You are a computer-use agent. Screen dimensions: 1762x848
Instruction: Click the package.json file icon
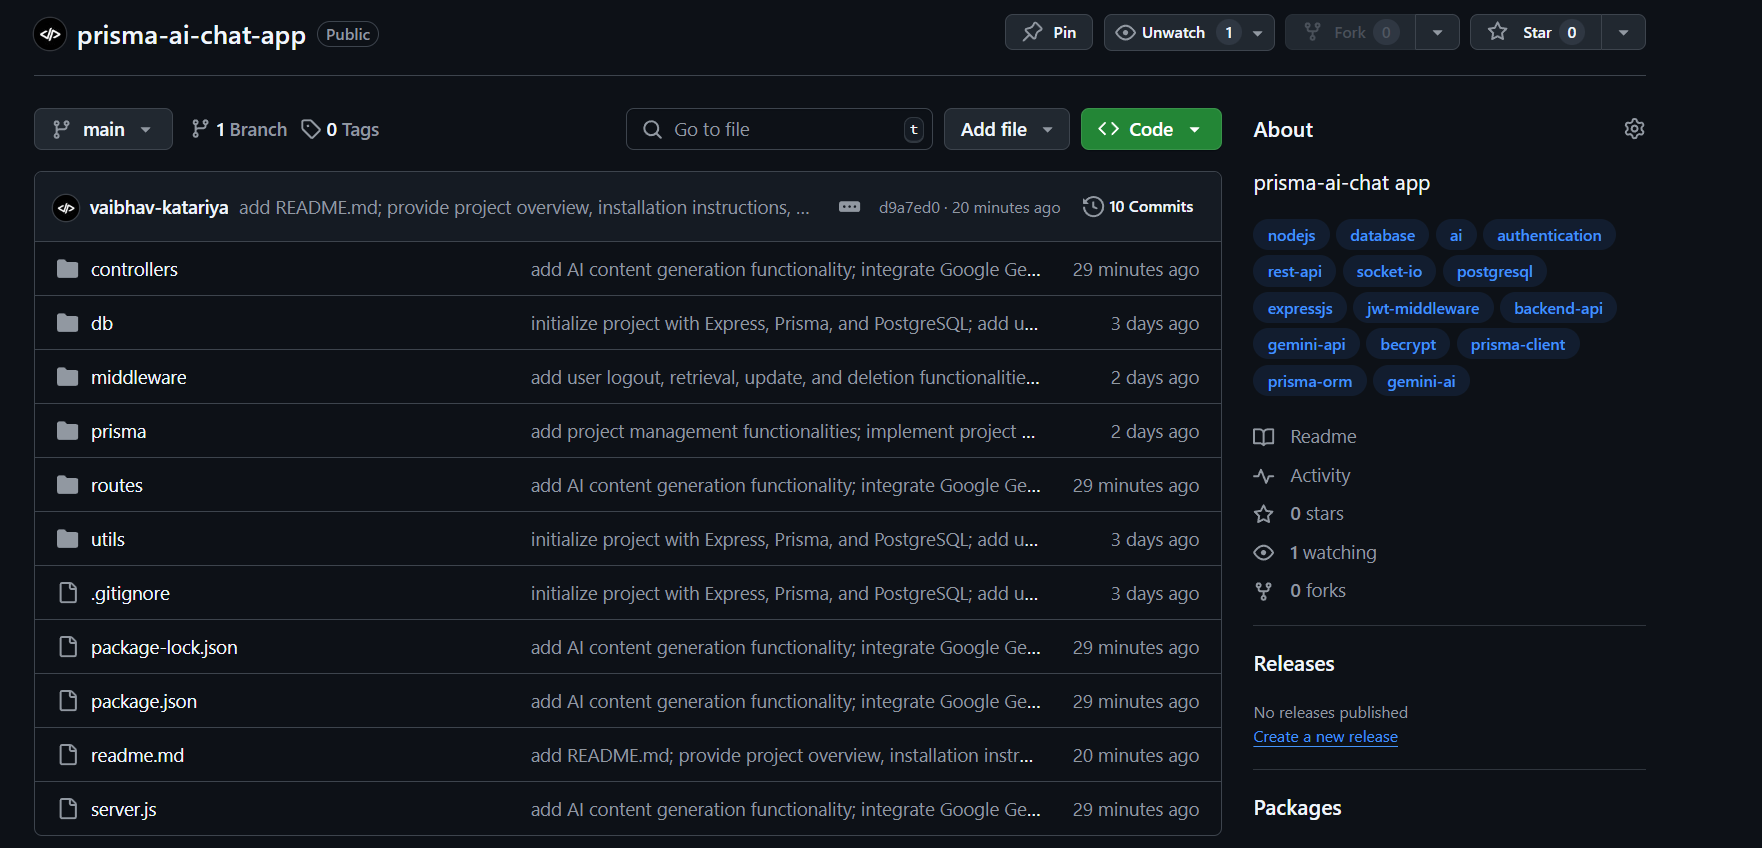tap(68, 701)
